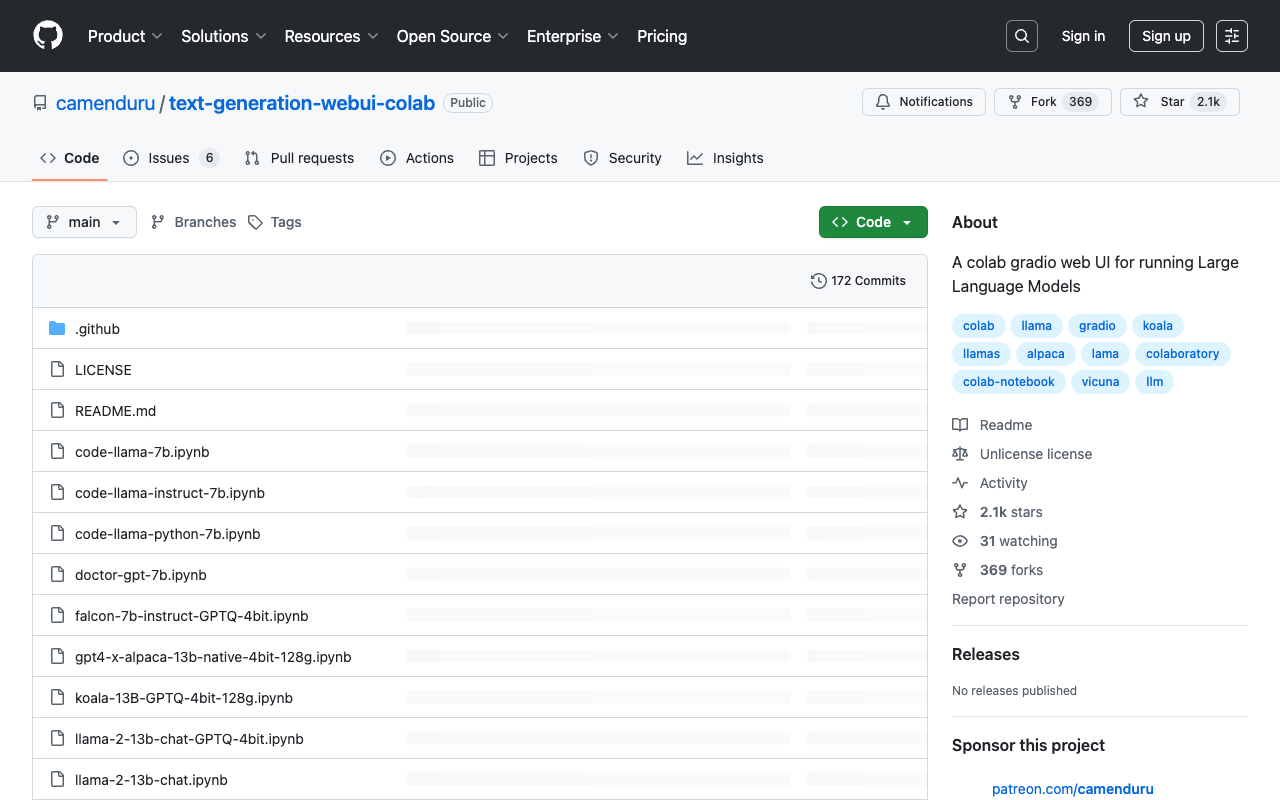Open code-llama-7b.ipynb
The image size is (1280, 800).
[142, 452]
